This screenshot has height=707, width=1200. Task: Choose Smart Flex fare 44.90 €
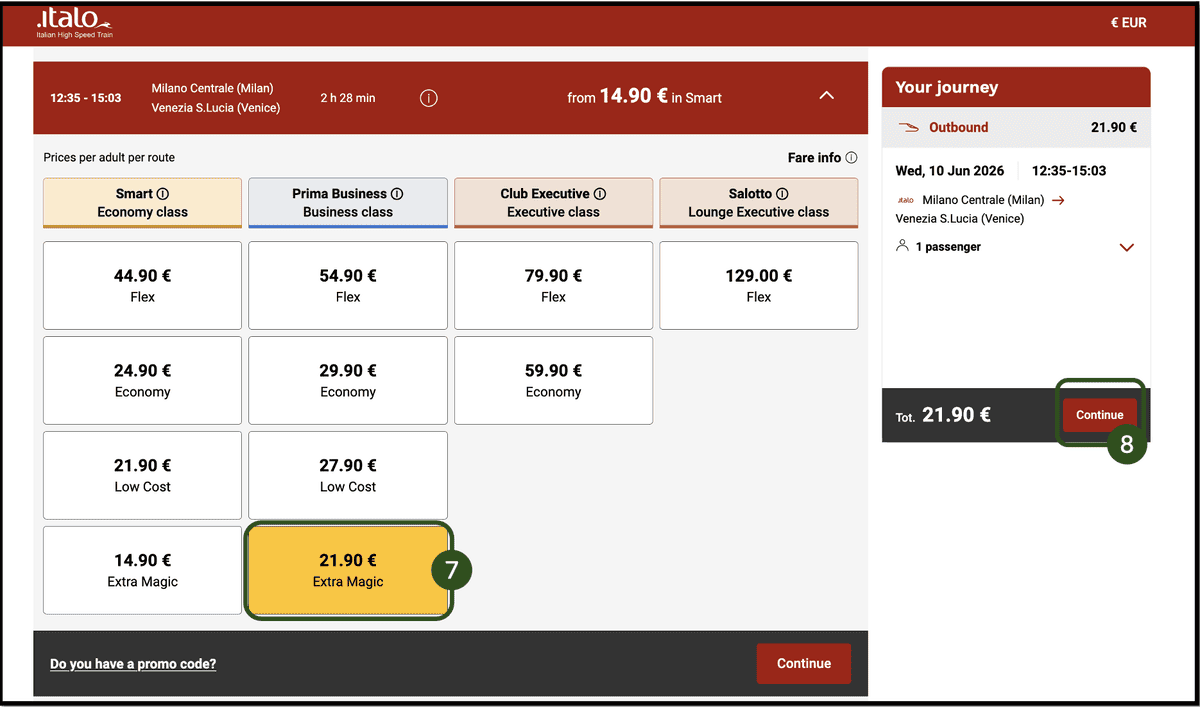click(142, 285)
